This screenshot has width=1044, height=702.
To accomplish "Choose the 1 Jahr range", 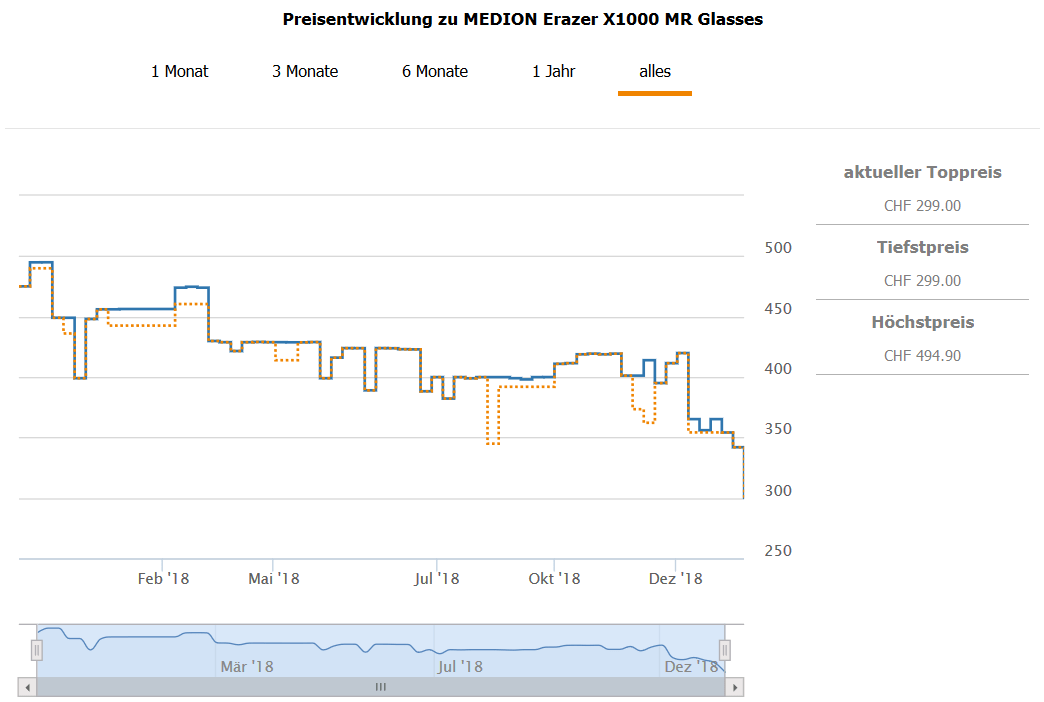I will coord(553,71).
